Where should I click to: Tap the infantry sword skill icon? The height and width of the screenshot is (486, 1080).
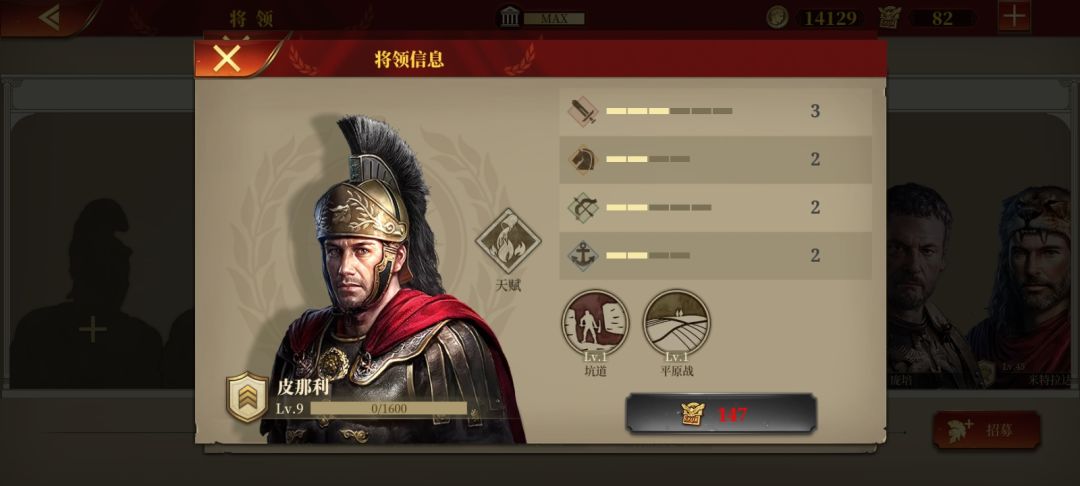[583, 112]
